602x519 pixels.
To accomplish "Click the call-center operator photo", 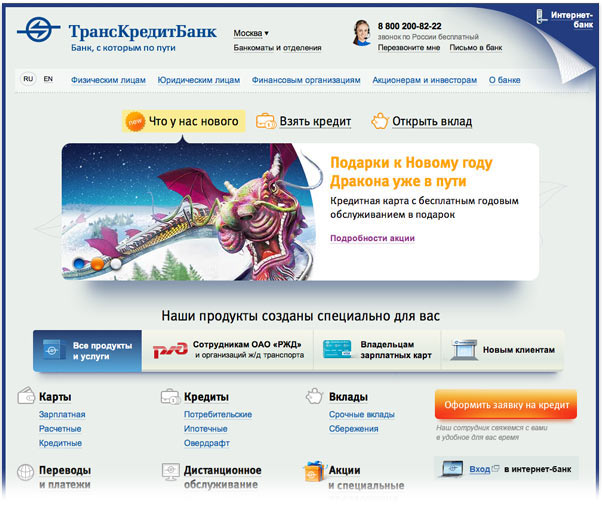I will click(361, 33).
